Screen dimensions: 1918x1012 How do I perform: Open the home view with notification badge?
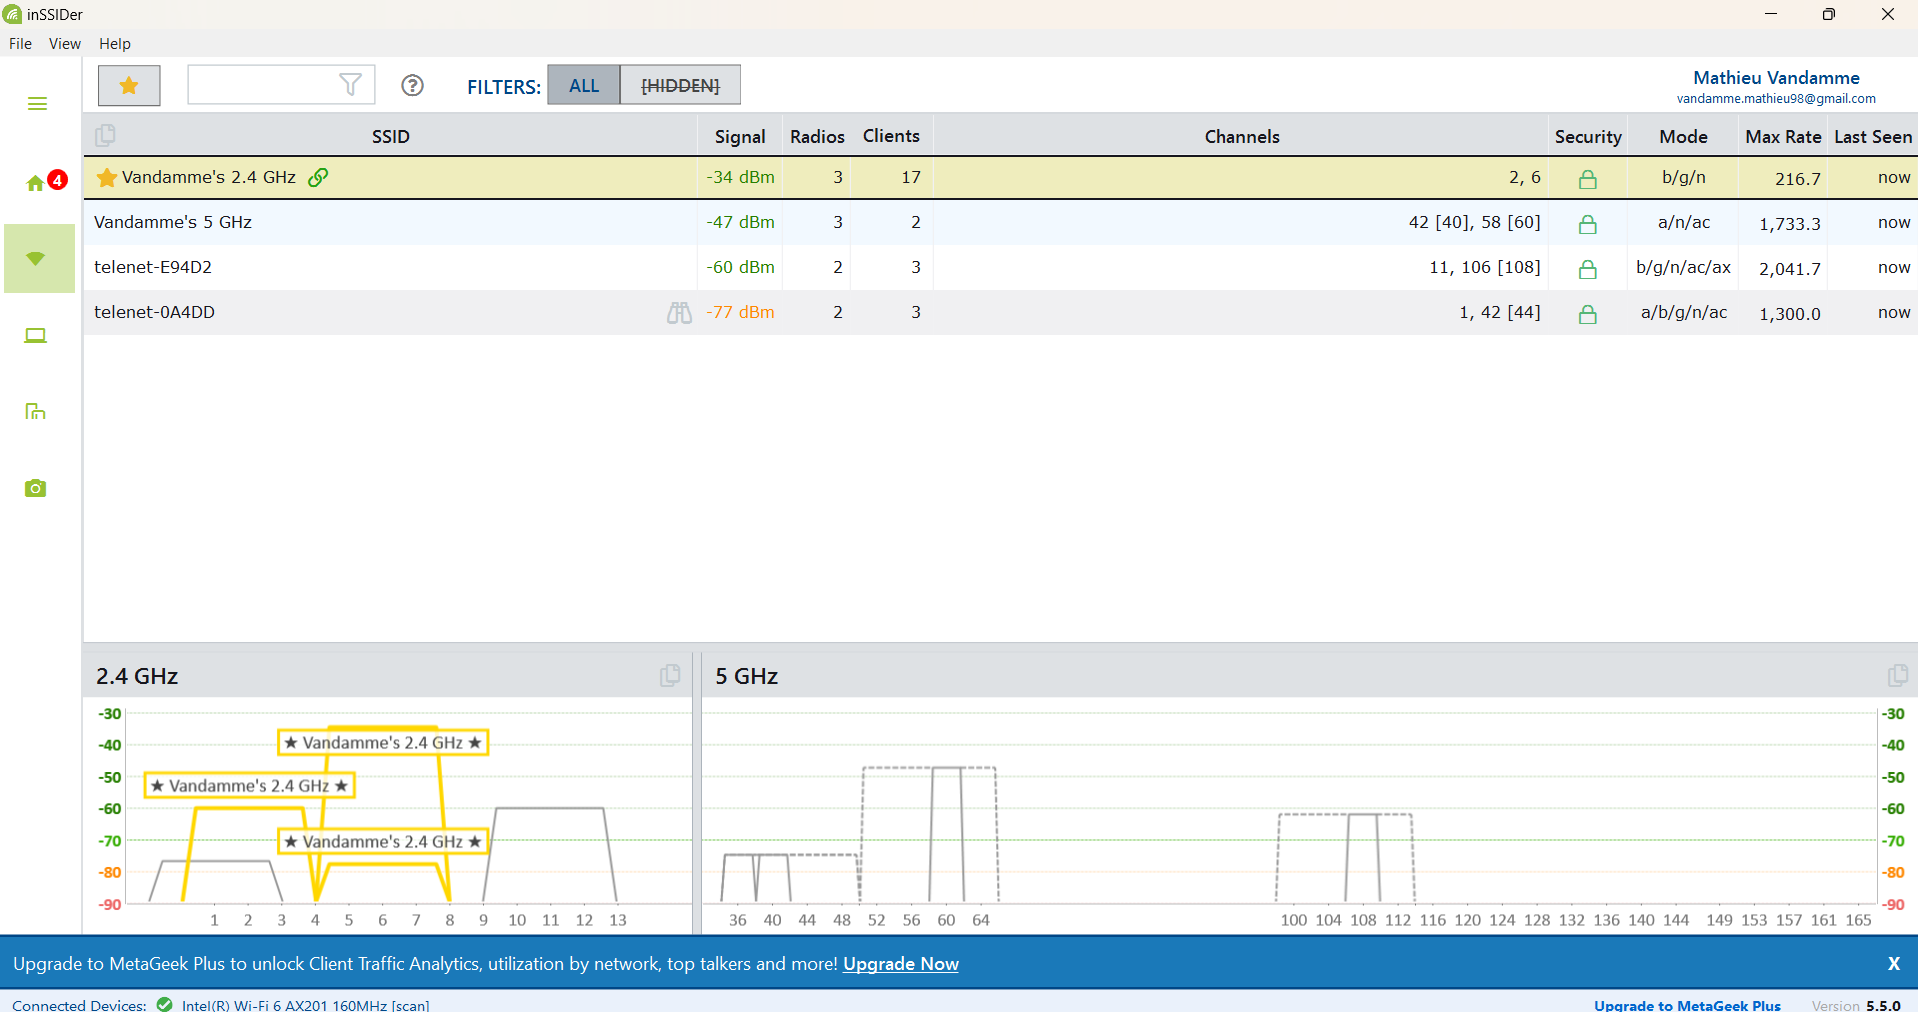pos(37,183)
